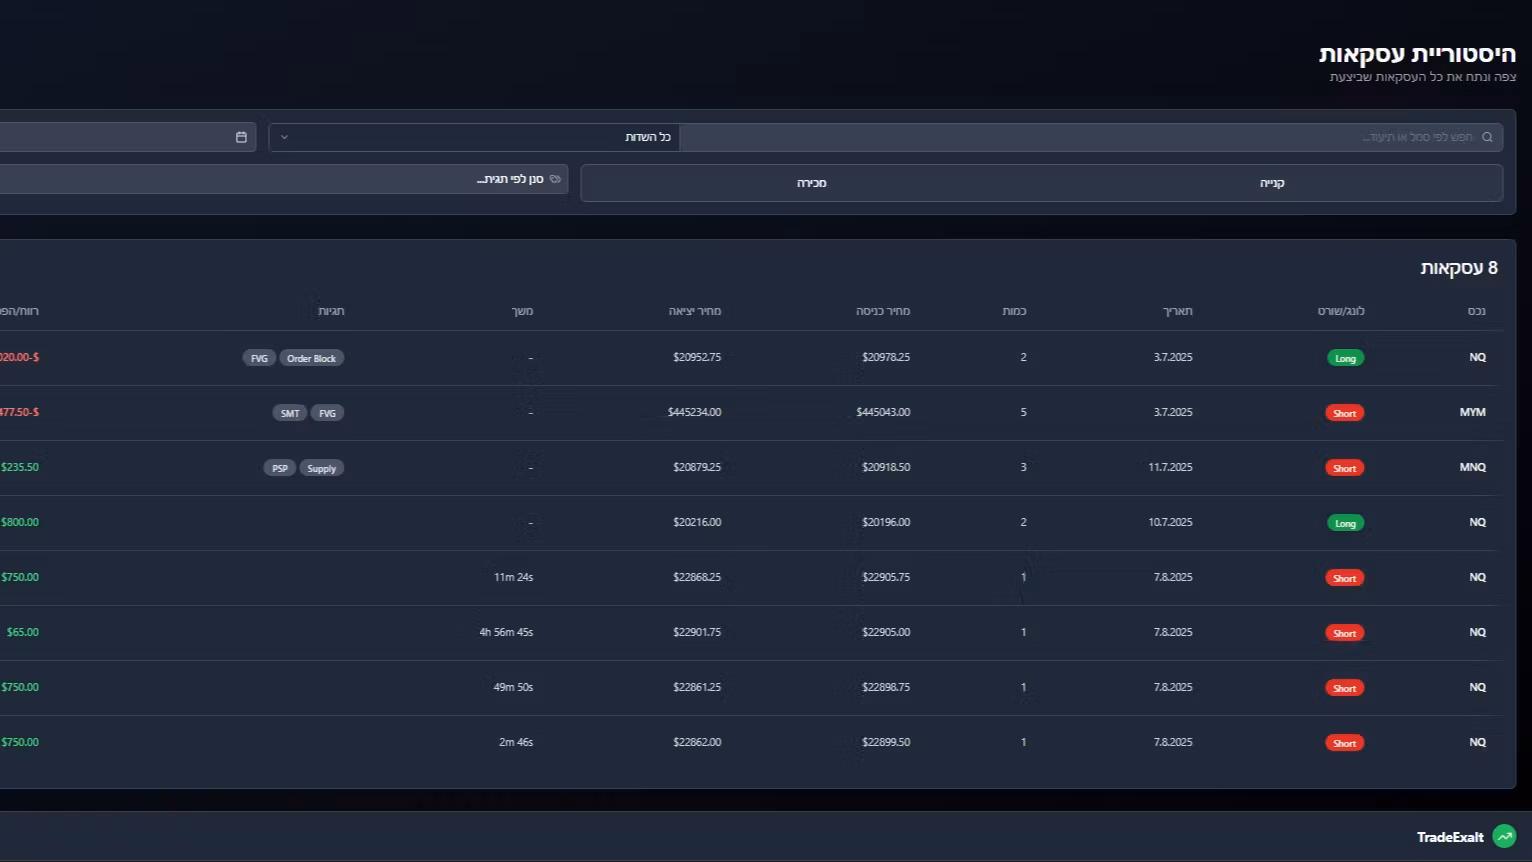The width and height of the screenshot is (1532, 862).
Task: Click the Supply tag badge
Action: coord(321,468)
